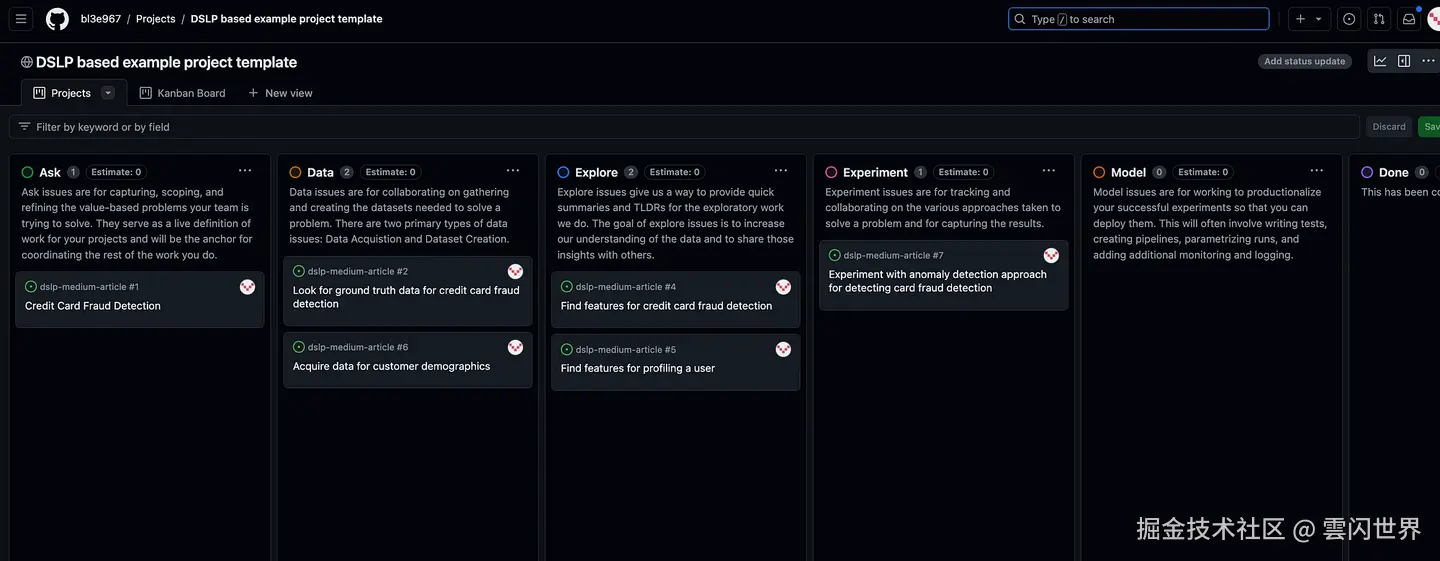Add a New view tab
1440x561 pixels.
pos(280,93)
